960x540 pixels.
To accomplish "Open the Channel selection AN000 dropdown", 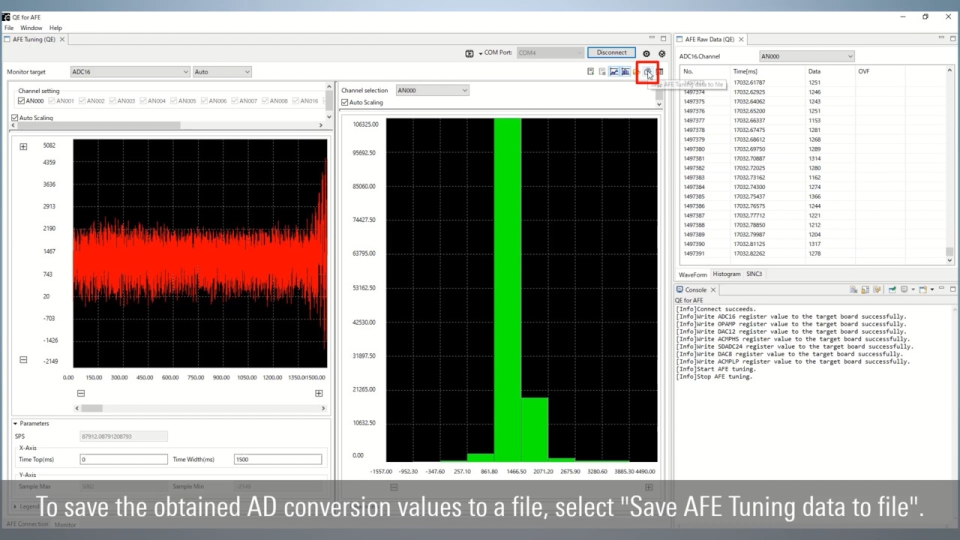I will coord(431,90).
